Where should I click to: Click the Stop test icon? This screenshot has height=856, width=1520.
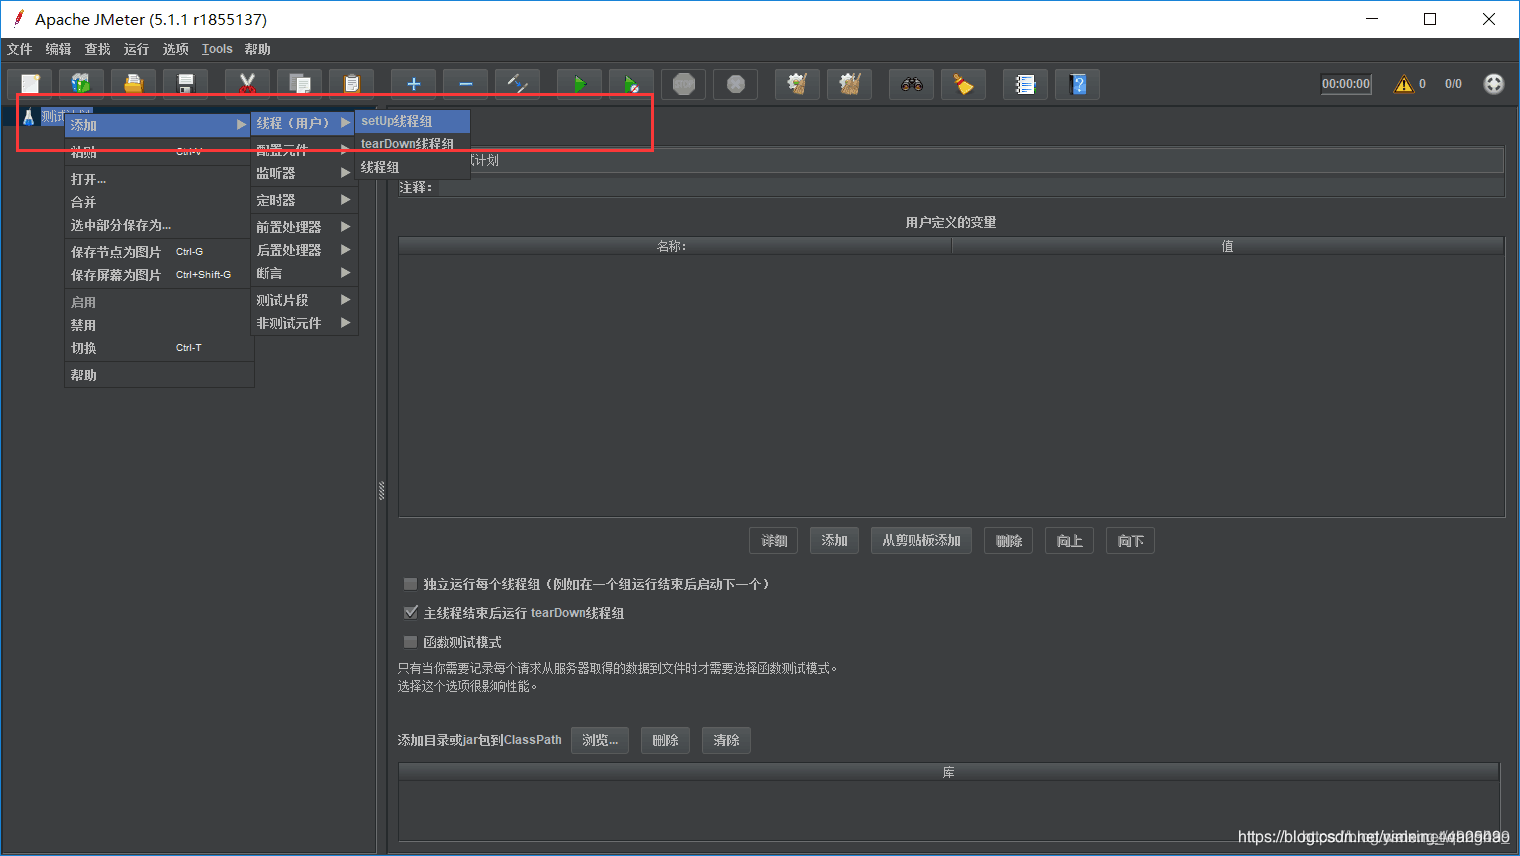tap(683, 84)
